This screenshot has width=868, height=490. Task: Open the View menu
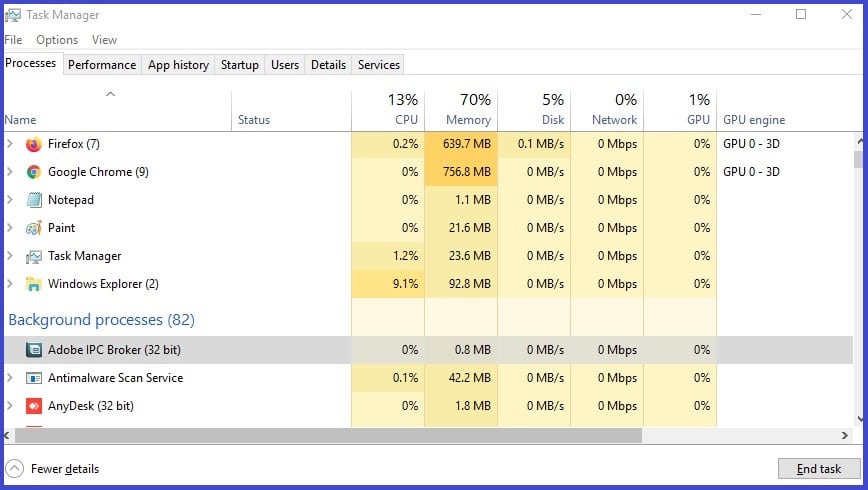coord(104,40)
